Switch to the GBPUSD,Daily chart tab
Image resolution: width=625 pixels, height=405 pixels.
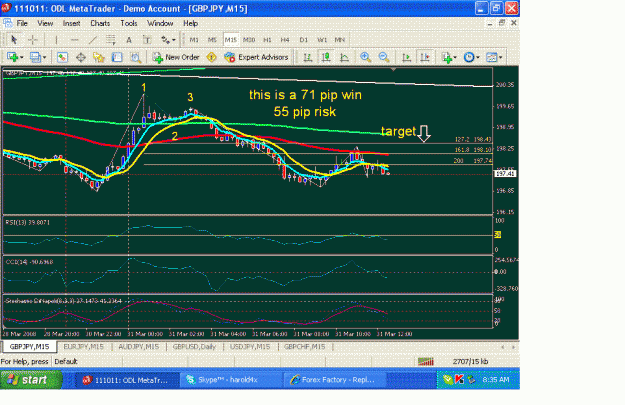(x=195, y=347)
